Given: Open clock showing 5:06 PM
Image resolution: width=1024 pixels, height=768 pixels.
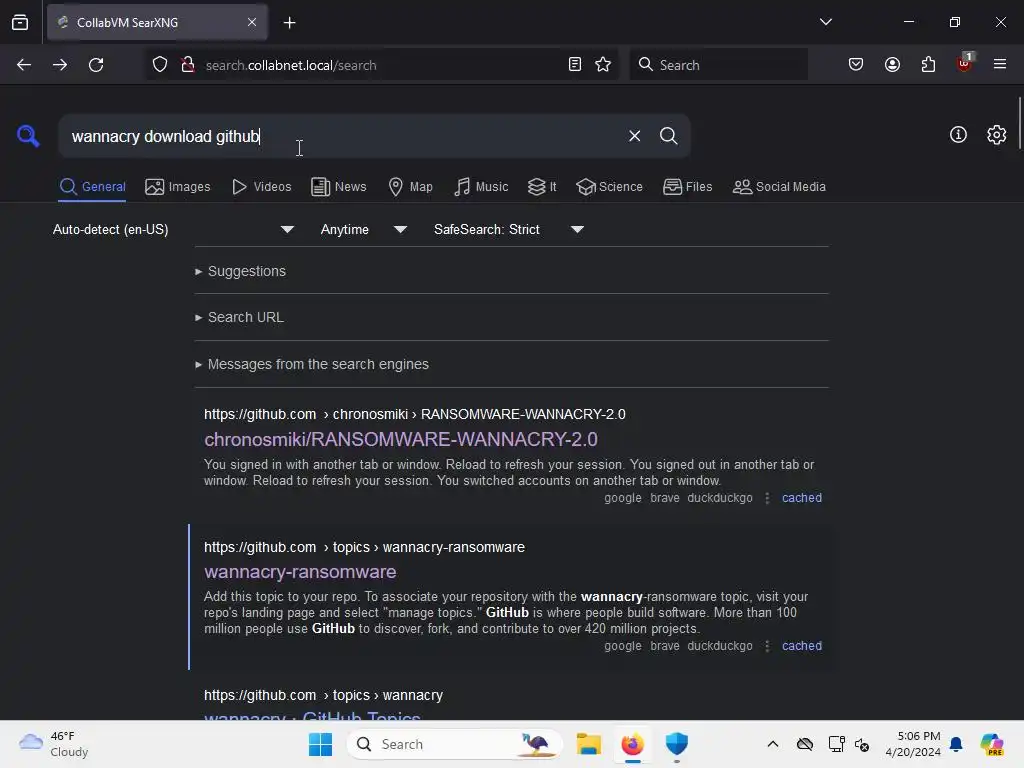Looking at the screenshot, I should click(912, 744).
